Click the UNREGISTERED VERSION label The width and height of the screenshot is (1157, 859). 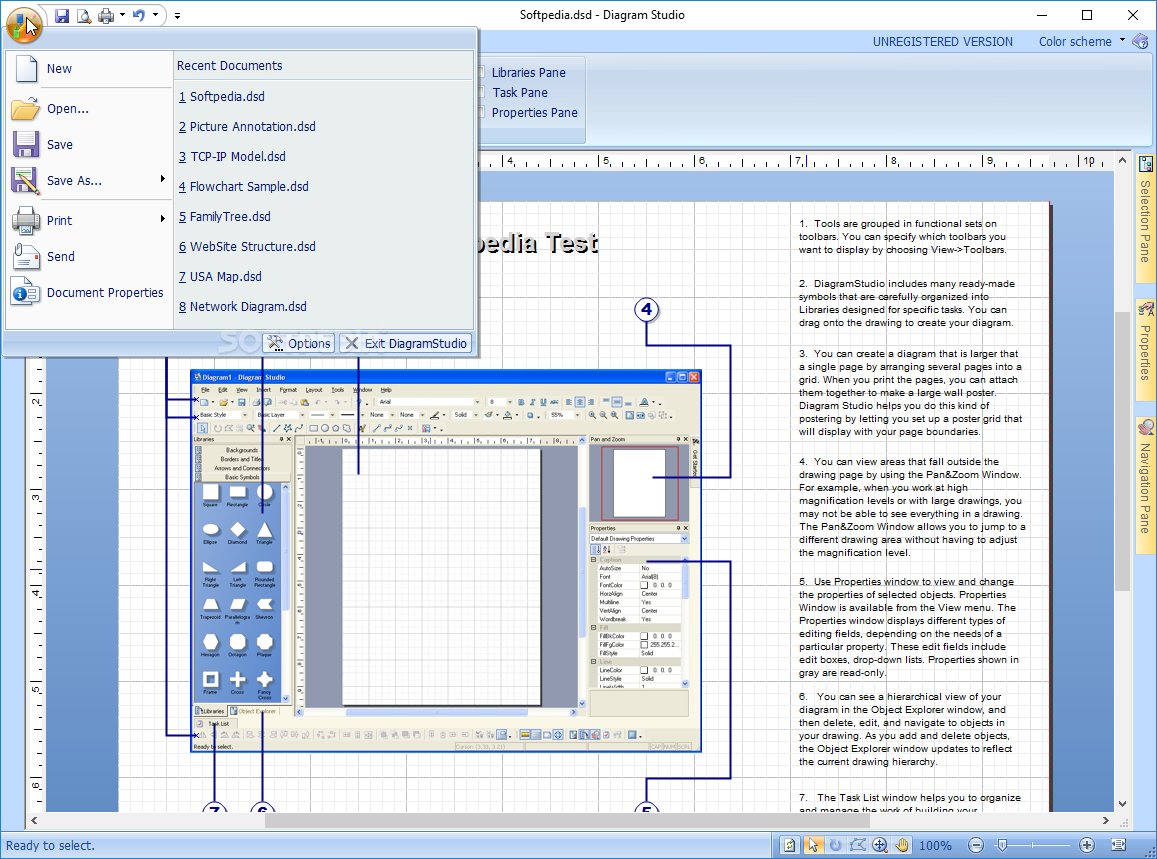tap(942, 42)
